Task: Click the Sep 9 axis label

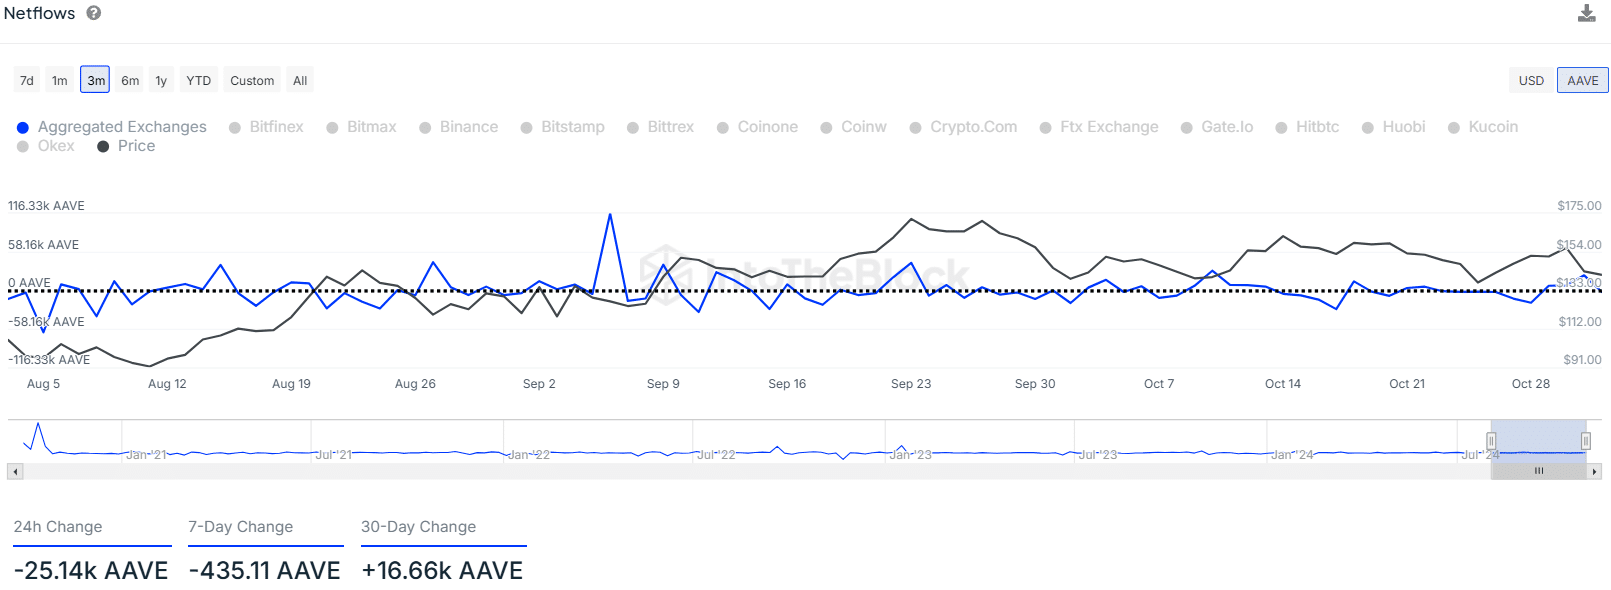Action: coord(663,384)
